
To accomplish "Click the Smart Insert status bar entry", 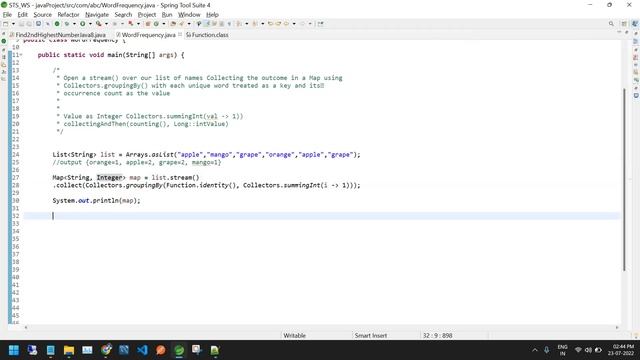I will 371,336.
